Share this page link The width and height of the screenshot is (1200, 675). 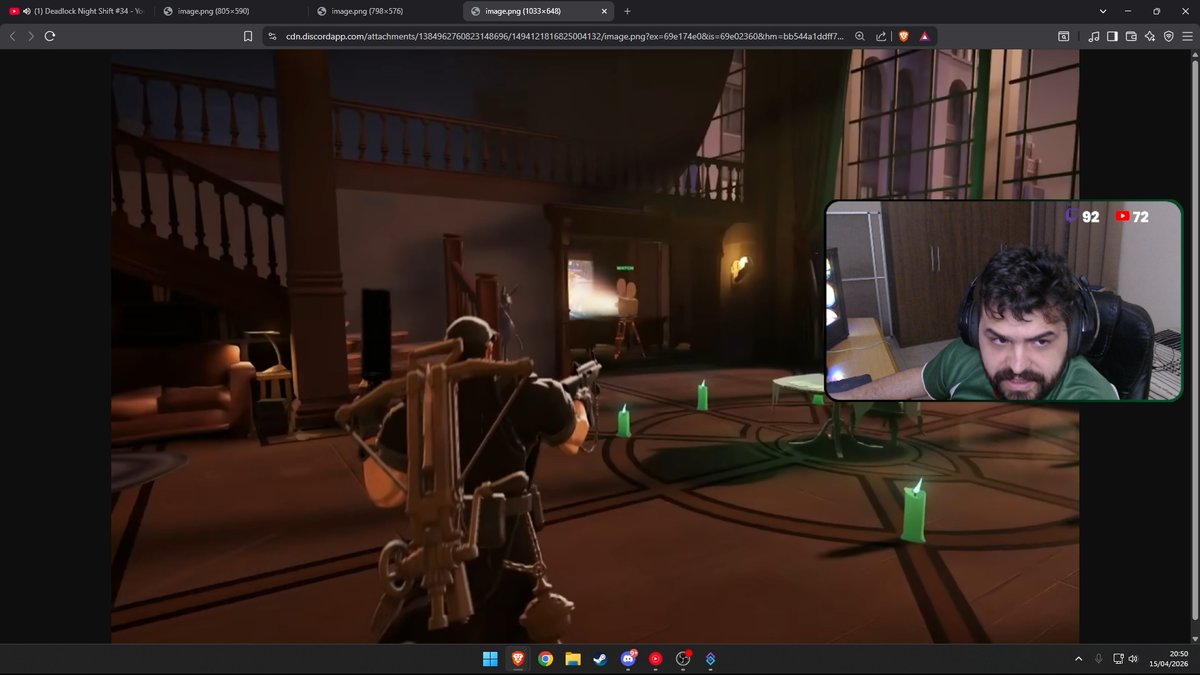tap(881, 36)
